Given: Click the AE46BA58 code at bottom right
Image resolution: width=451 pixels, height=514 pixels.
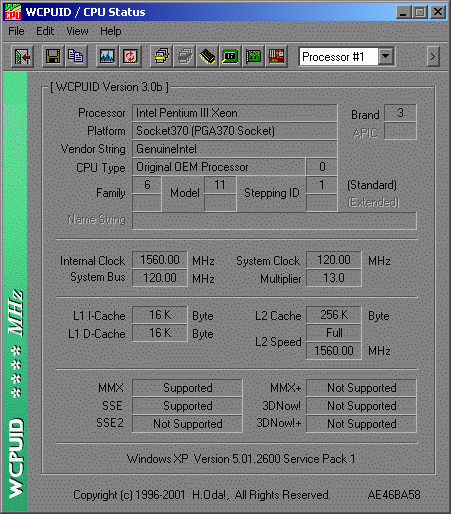Looking at the screenshot, I should pyautogui.click(x=394, y=495).
